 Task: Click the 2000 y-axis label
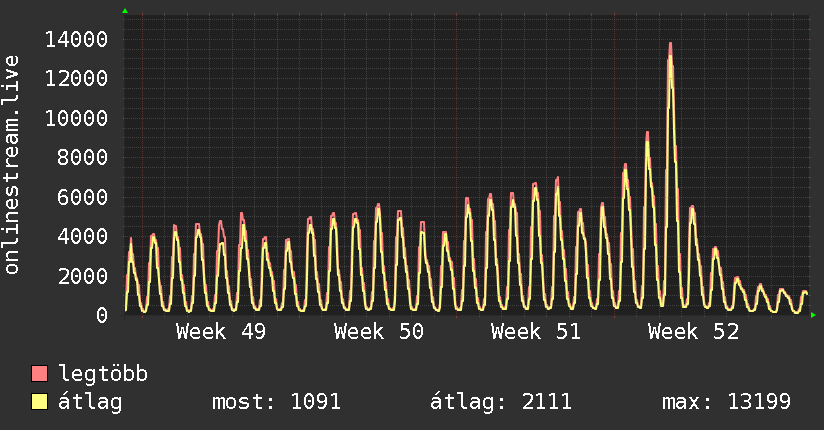tap(83, 276)
